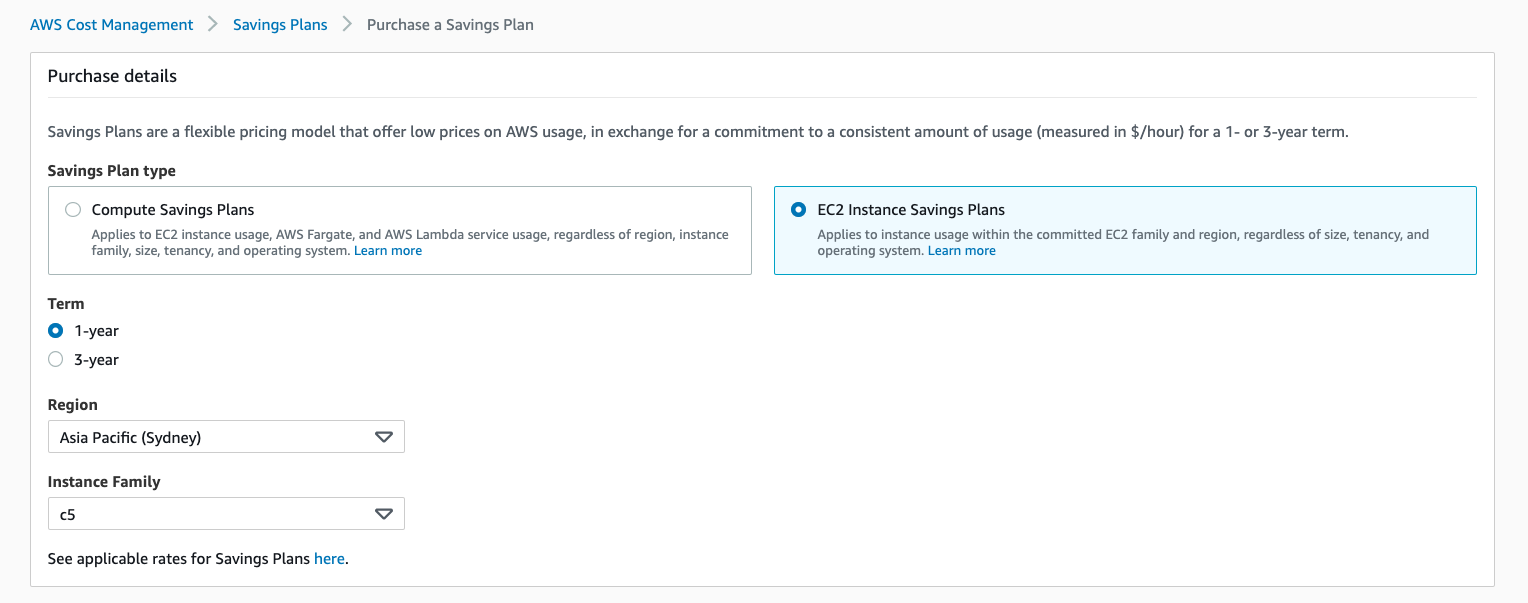Click the arrow icon in Instance Family field
The height and width of the screenshot is (603, 1528).
383,514
